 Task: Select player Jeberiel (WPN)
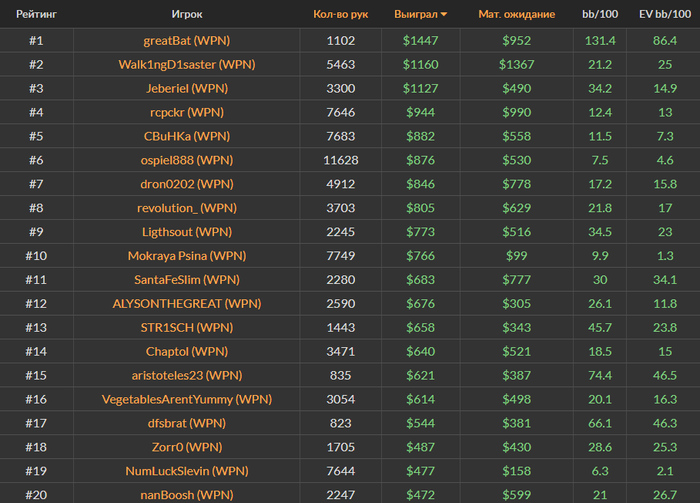[187, 88]
